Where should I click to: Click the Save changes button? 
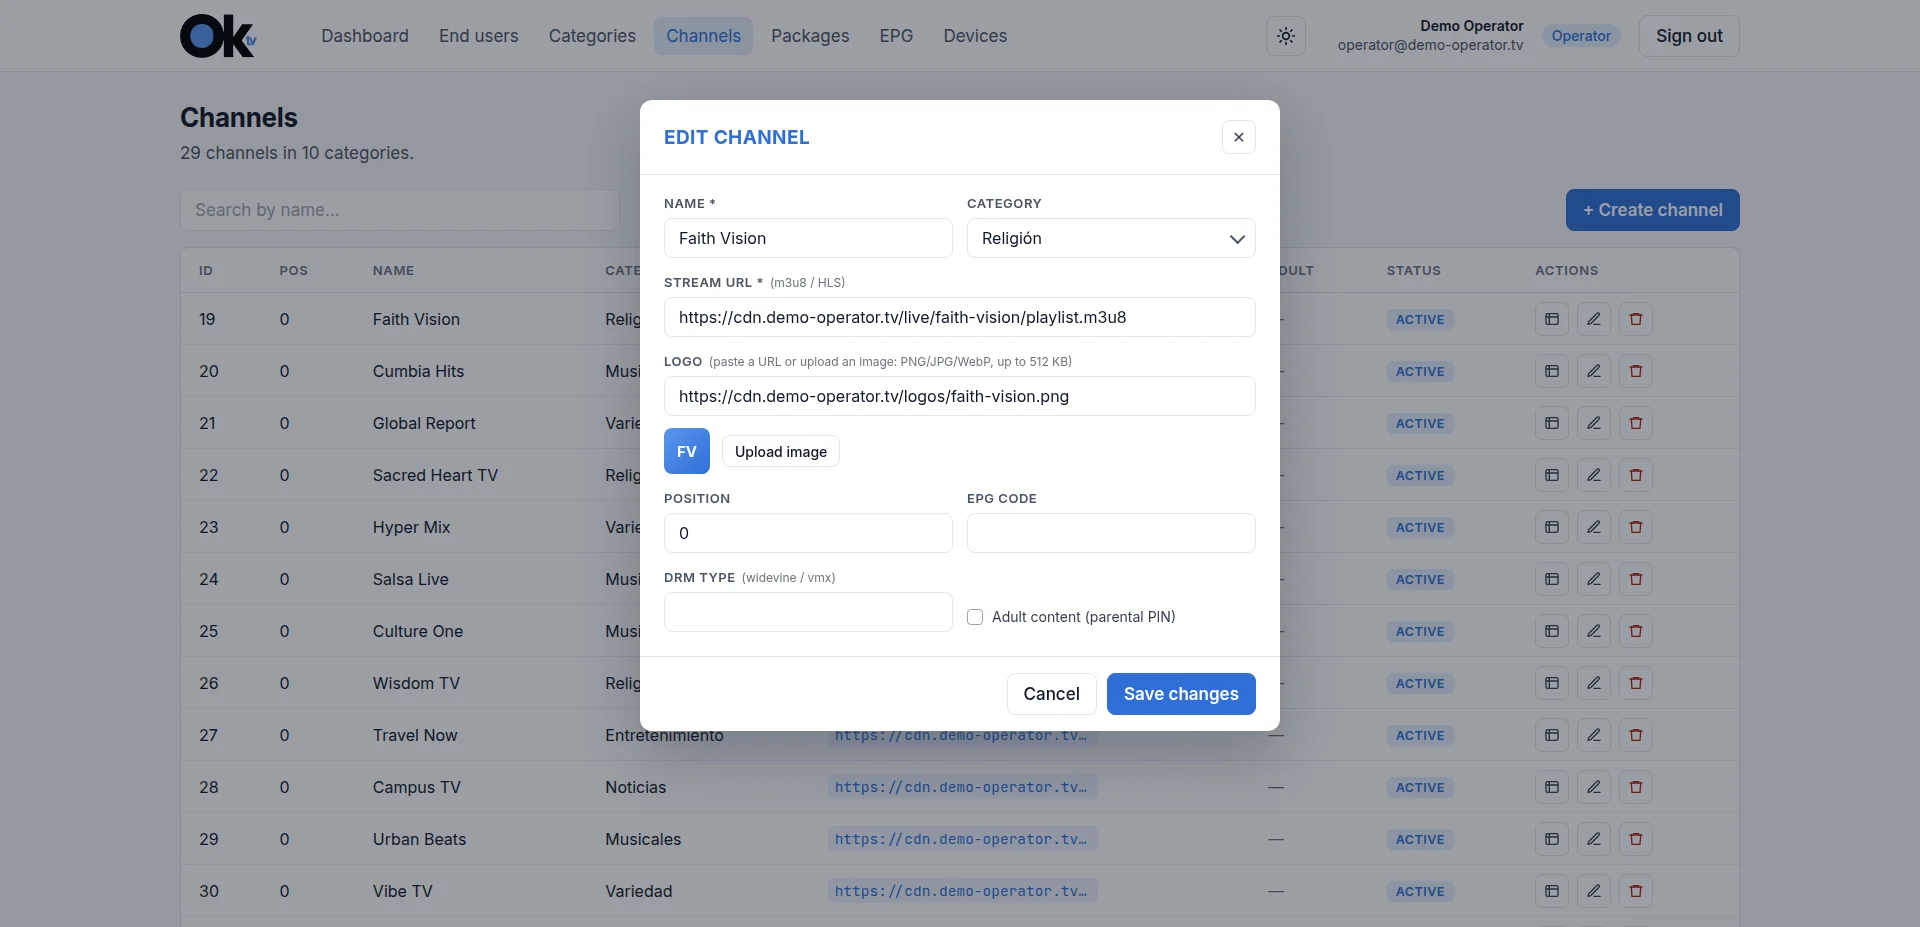(x=1181, y=694)
